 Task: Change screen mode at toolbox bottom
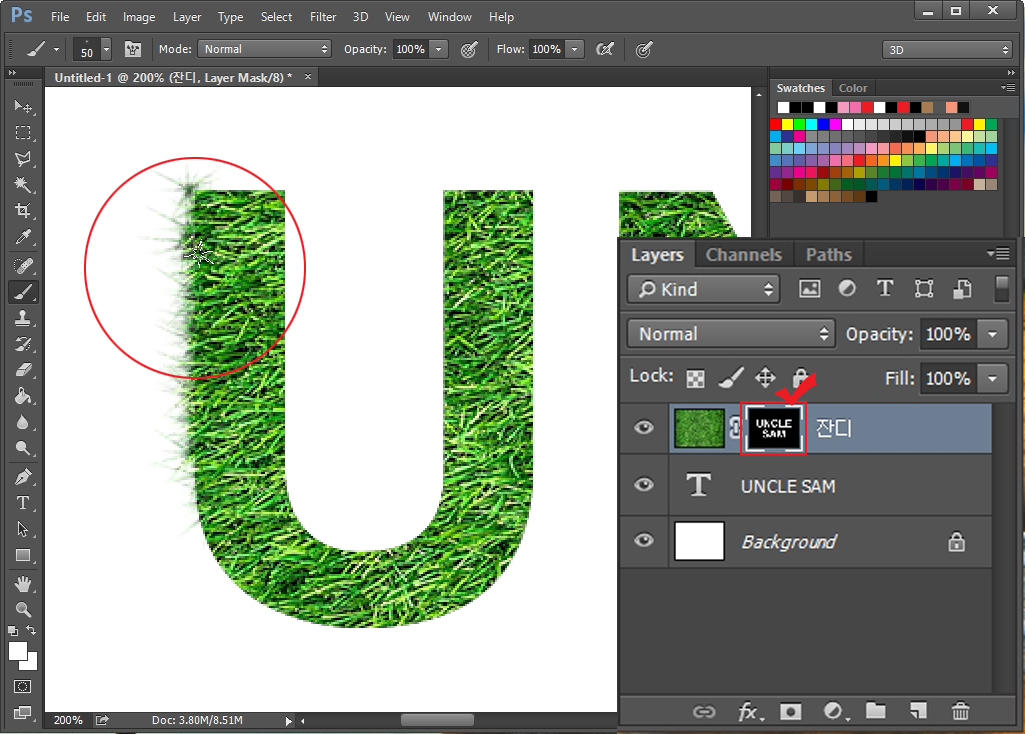(23, 712)
